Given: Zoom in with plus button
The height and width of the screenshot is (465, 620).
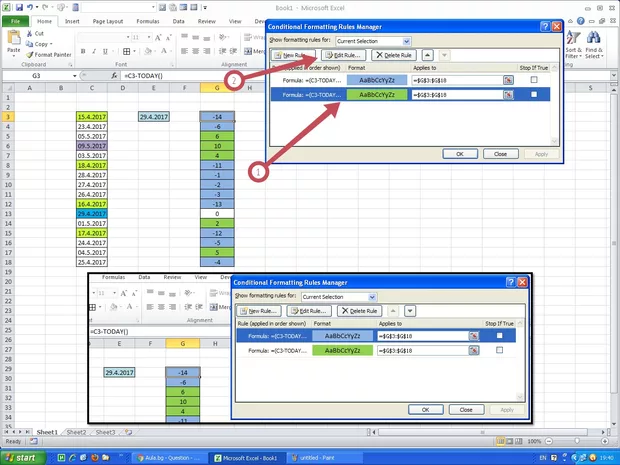Looking at the screenshot, I should [x=605, y=441].
